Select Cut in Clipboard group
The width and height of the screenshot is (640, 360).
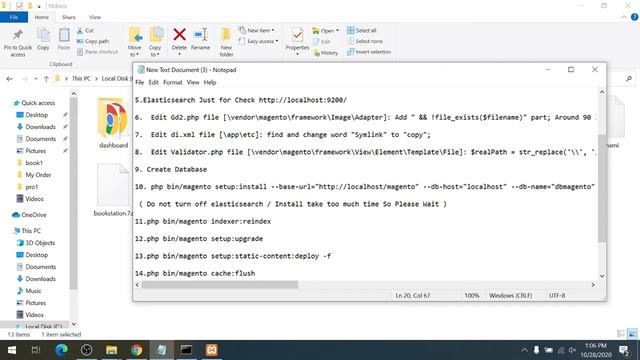pyautogui.click(x=85, y=31)
